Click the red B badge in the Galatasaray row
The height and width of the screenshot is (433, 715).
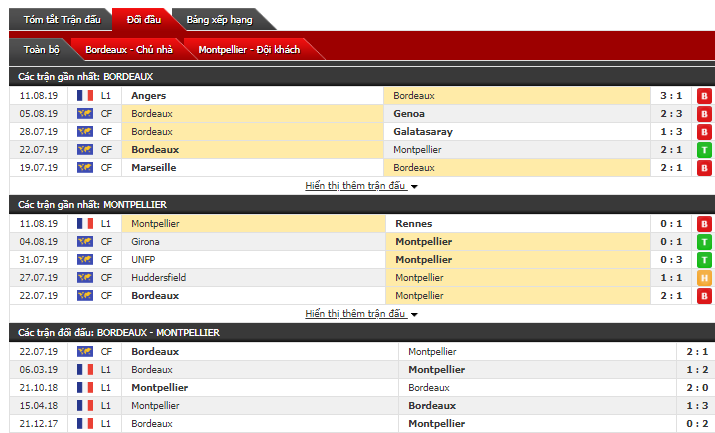pyautogui.click(x=704, y=132)
